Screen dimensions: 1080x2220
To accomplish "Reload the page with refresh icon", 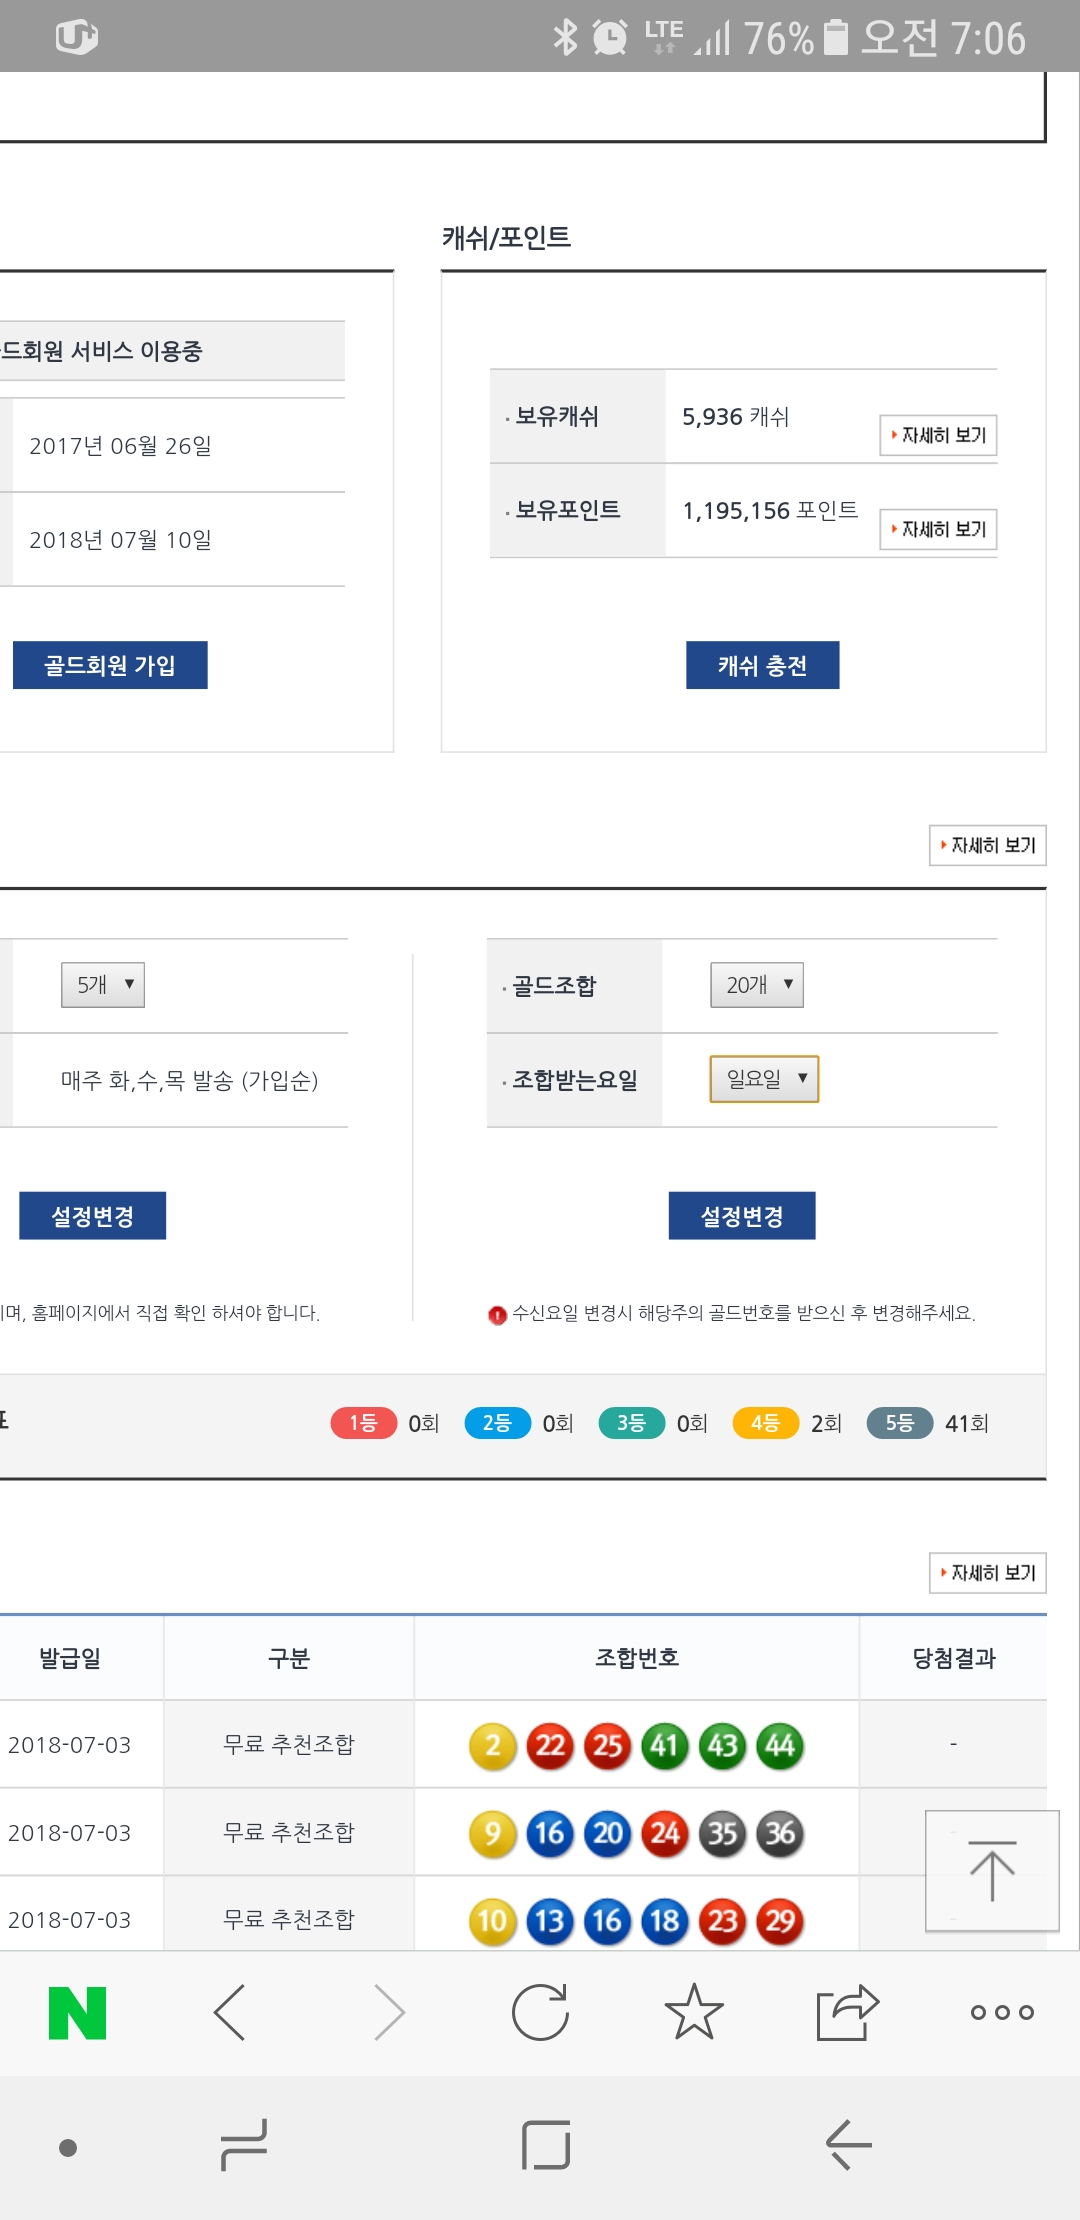I will (x=540, y=2012).
